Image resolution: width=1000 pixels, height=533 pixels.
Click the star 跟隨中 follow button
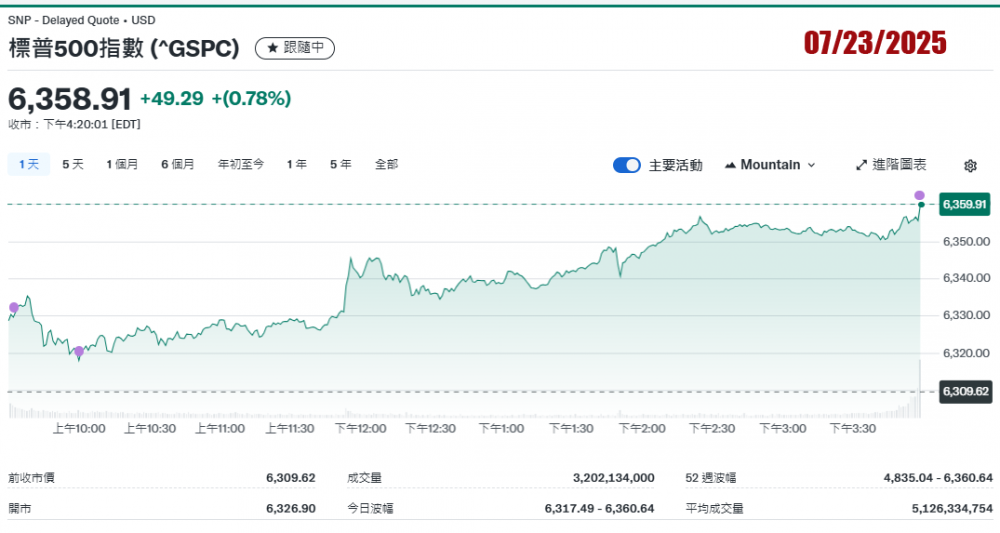295,48
